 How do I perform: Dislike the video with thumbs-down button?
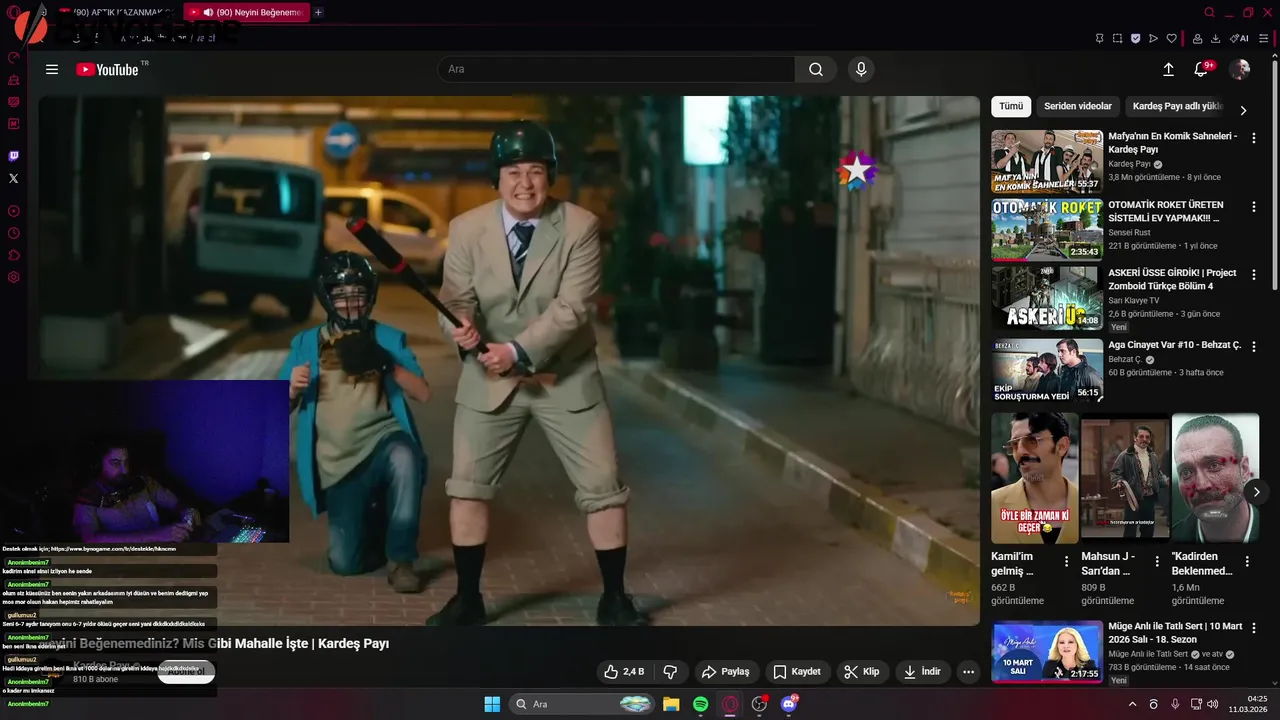tap(670, 672)
